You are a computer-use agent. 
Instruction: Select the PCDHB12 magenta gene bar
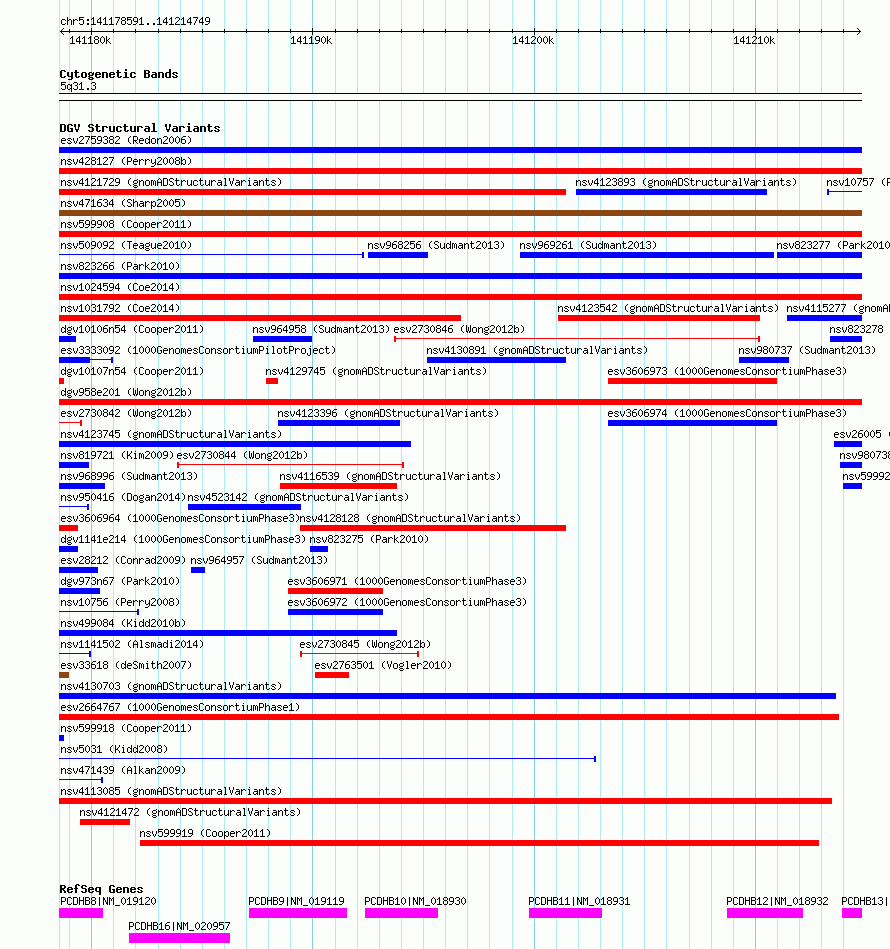pos(765,913)
